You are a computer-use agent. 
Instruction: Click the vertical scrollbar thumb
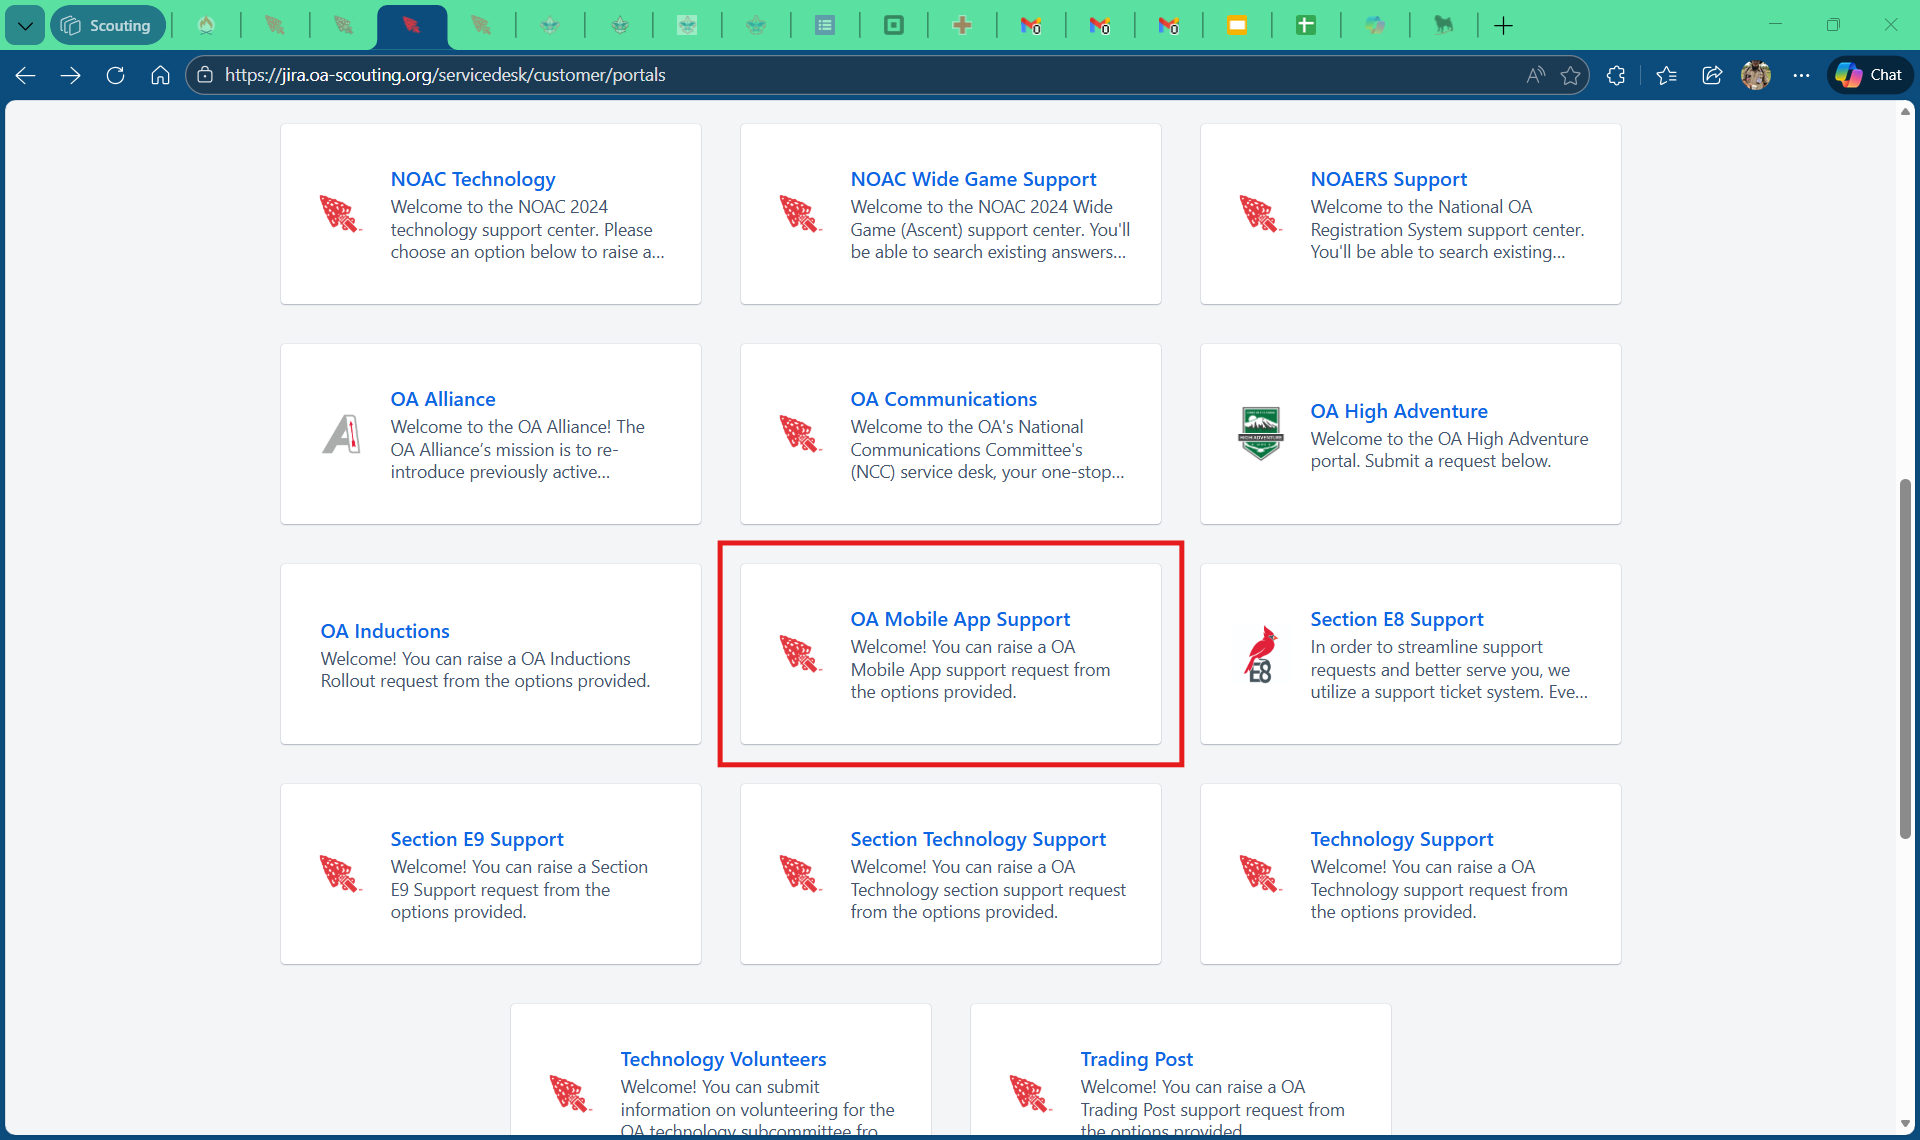coord(1905,660)
